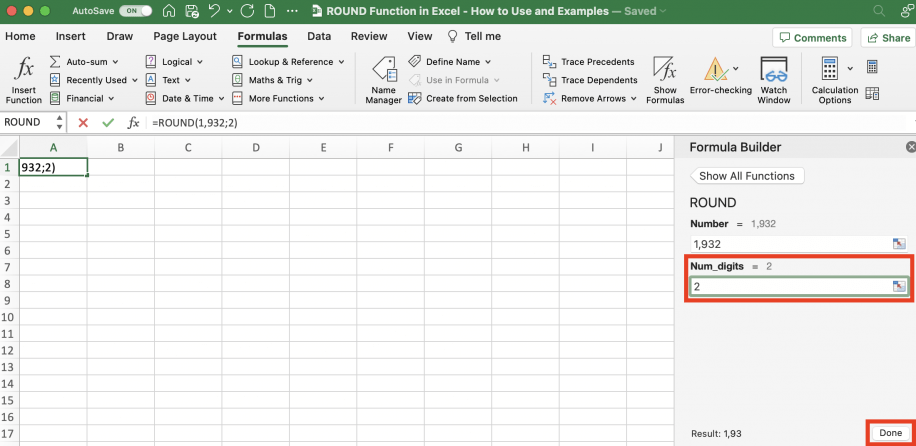Screen dimensions: 916x446
Task: Click the Tell me search box
Action: (474, 36)
